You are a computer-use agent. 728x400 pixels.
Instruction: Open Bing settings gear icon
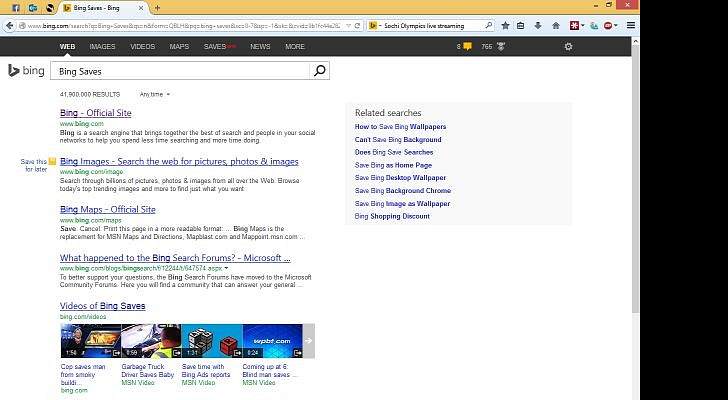[569, 46]
